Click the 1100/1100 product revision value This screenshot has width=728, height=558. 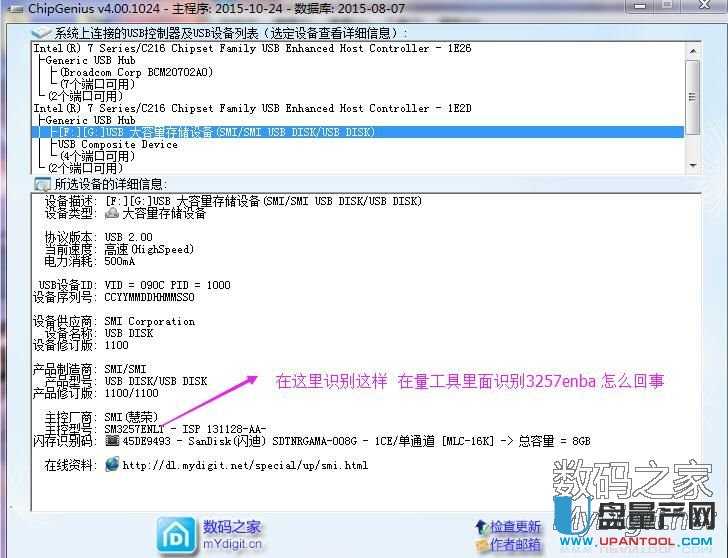[x=131, y=393]
